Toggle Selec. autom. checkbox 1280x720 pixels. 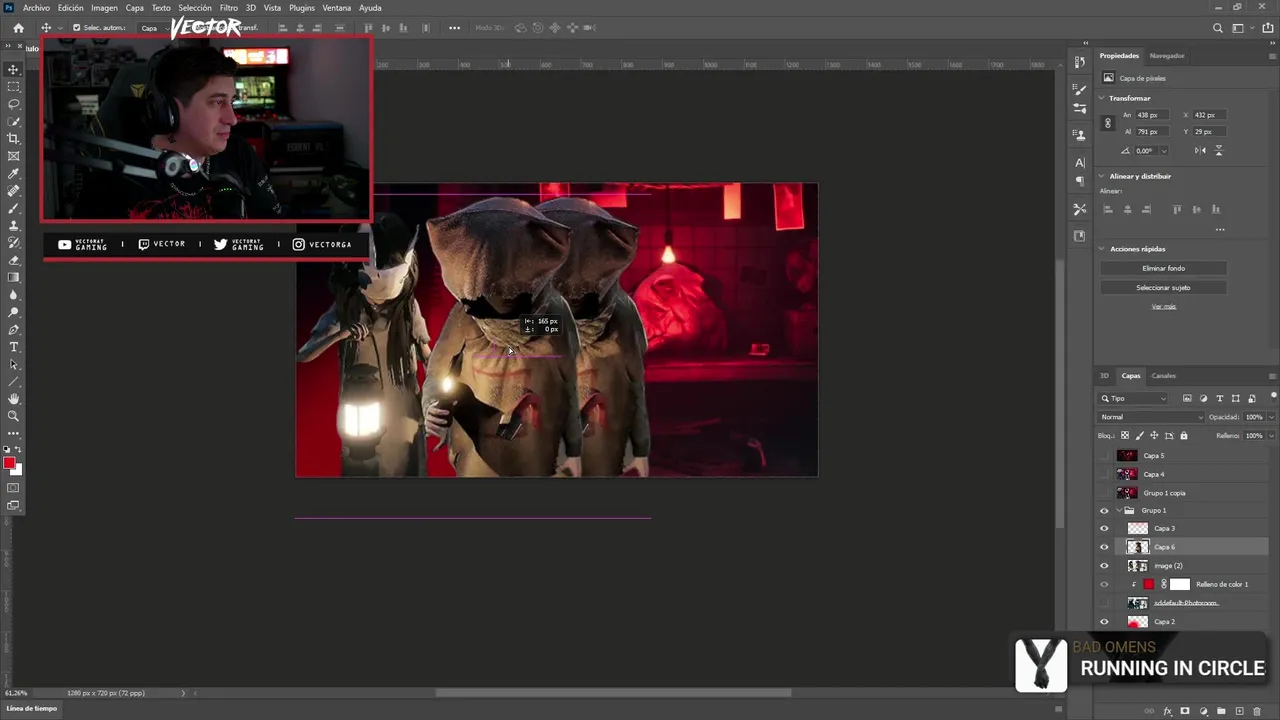[76, 28]
